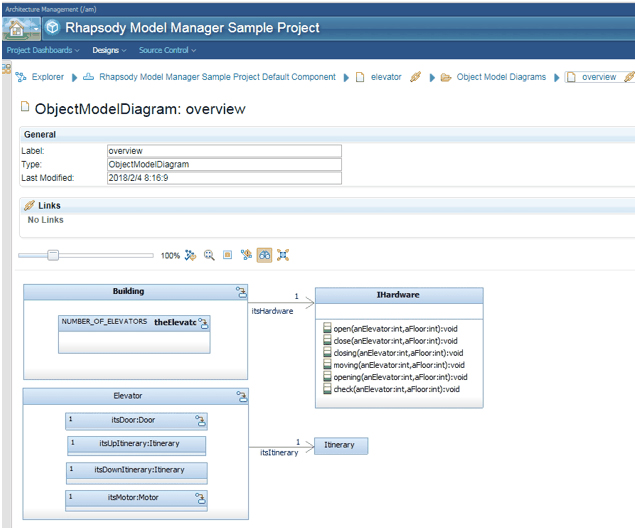
Task: Open the elevator breadcrumb link
Action: click(386, 77)
